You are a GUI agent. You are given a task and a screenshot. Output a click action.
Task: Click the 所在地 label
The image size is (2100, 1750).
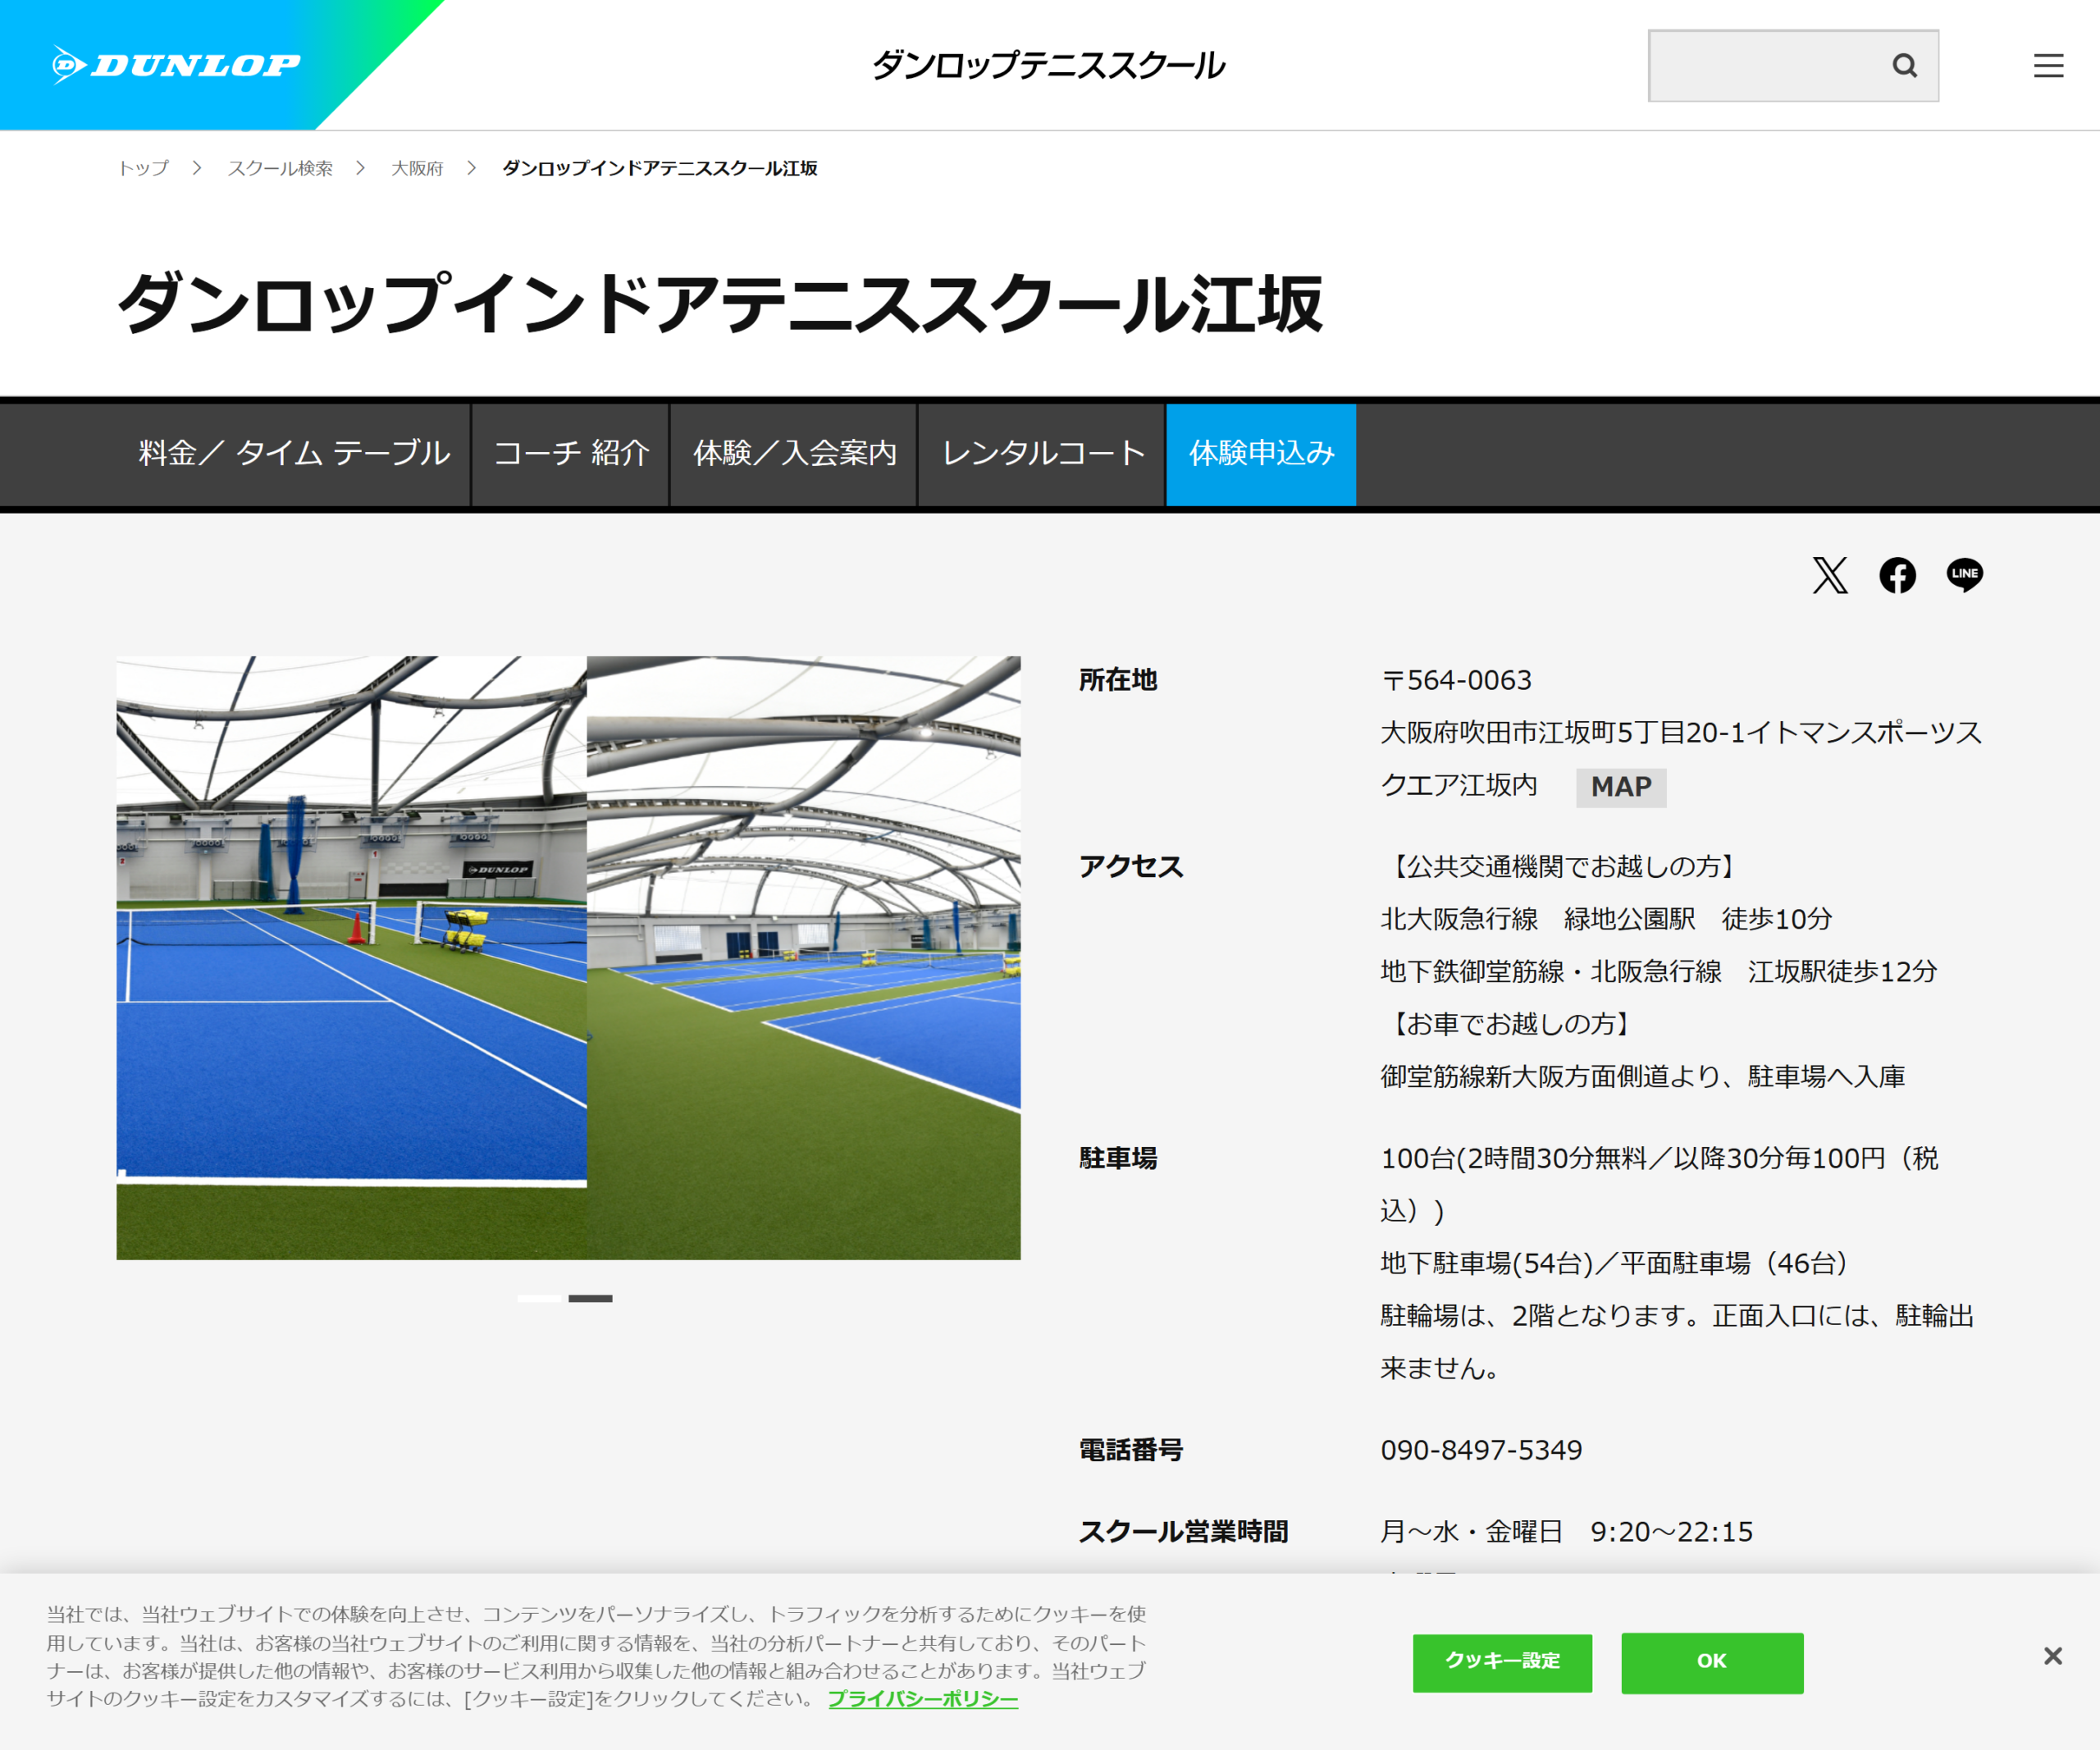(x=1118, y=680)
